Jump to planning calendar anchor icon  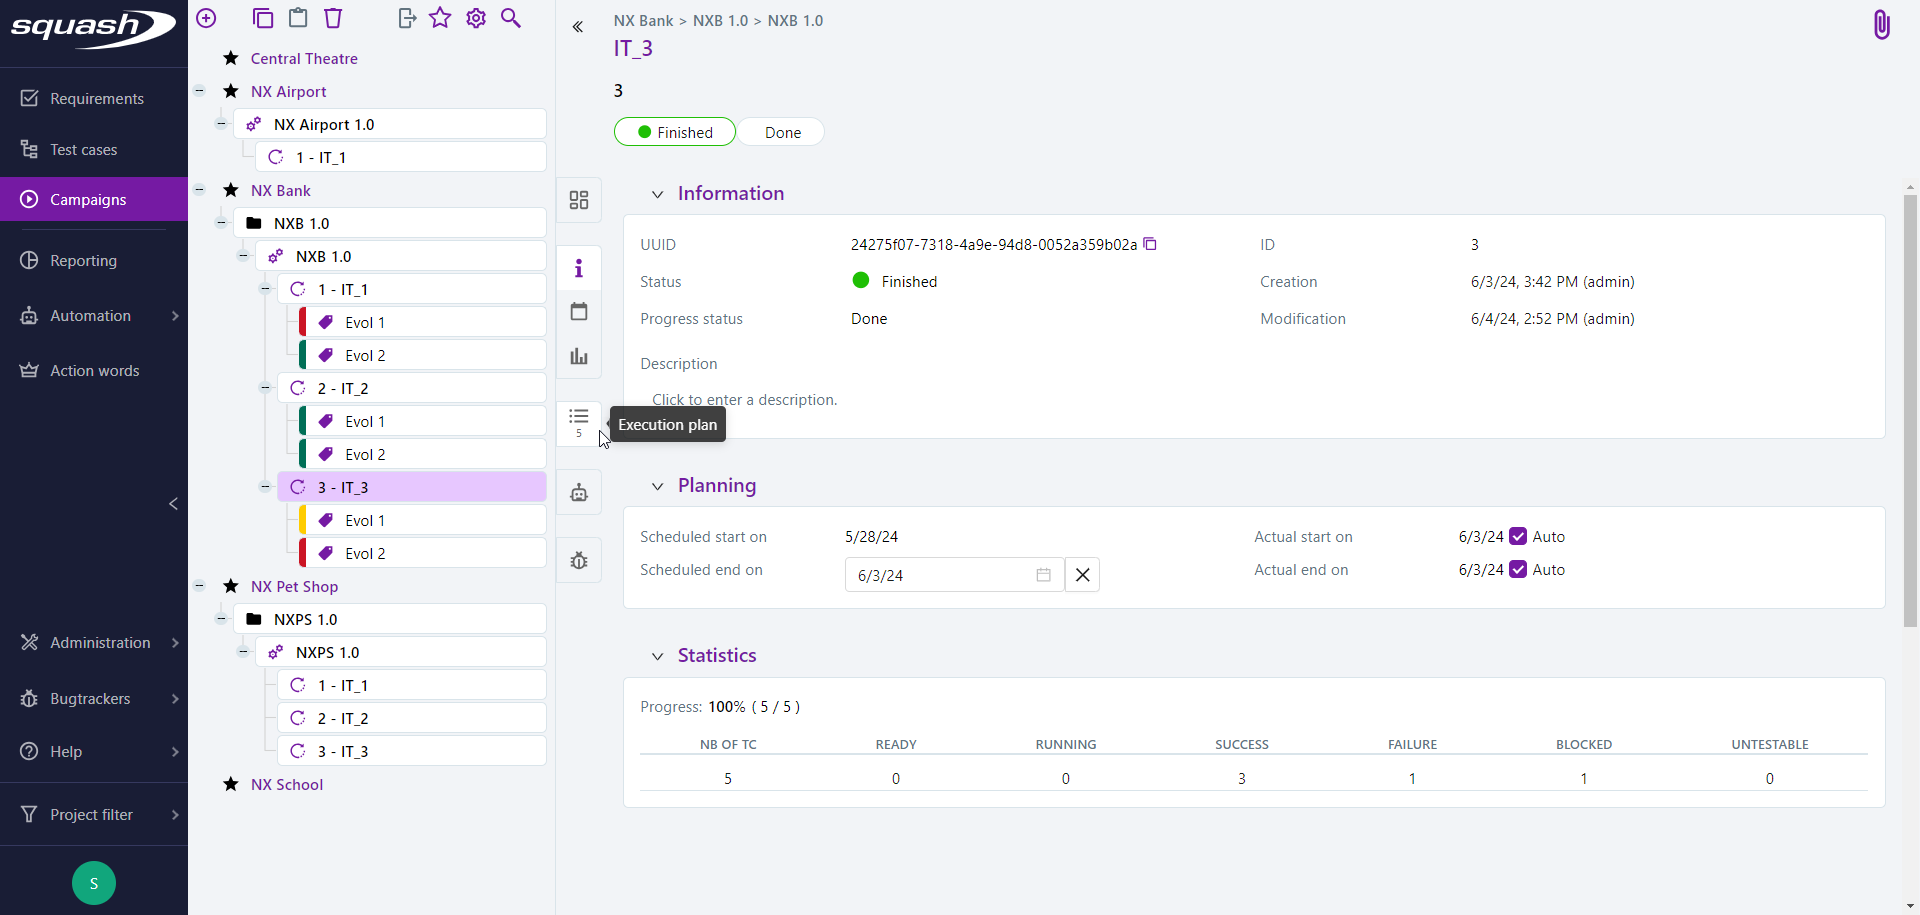tap(579, 312)
